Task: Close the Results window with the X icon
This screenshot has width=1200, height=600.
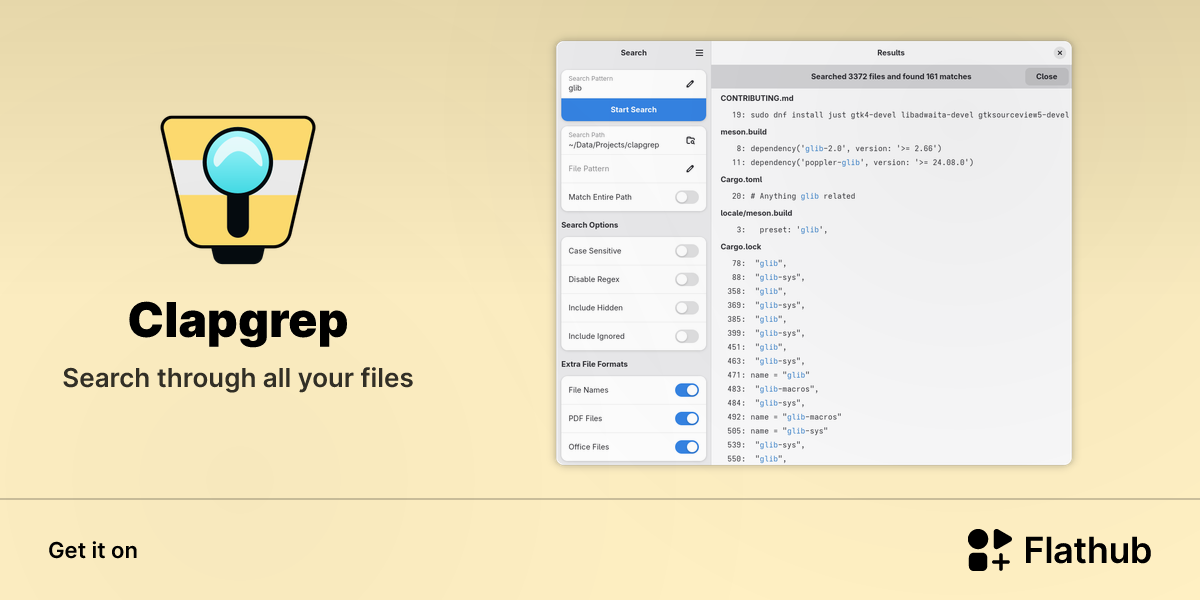Action: (1060, 53)
